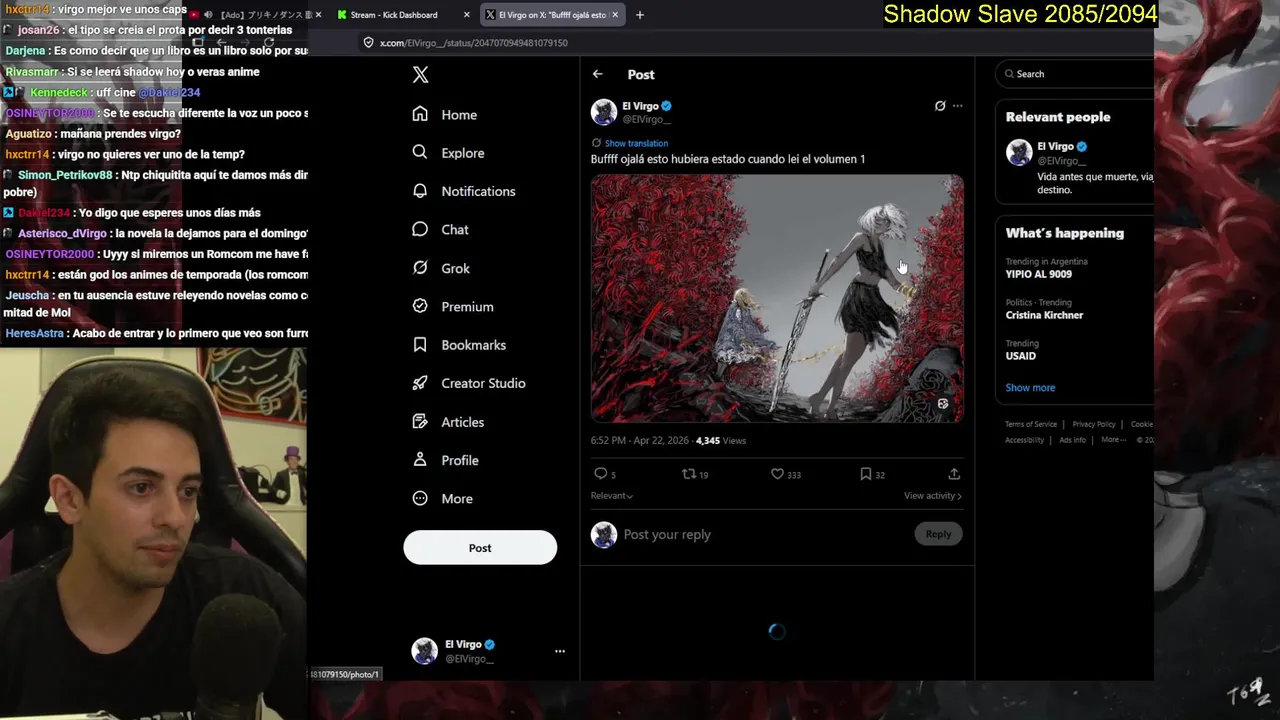Viewport: 1280px width, 720px height.
Task: Open Bookmarks in the sidebar
Action: (x=459, y=345)
